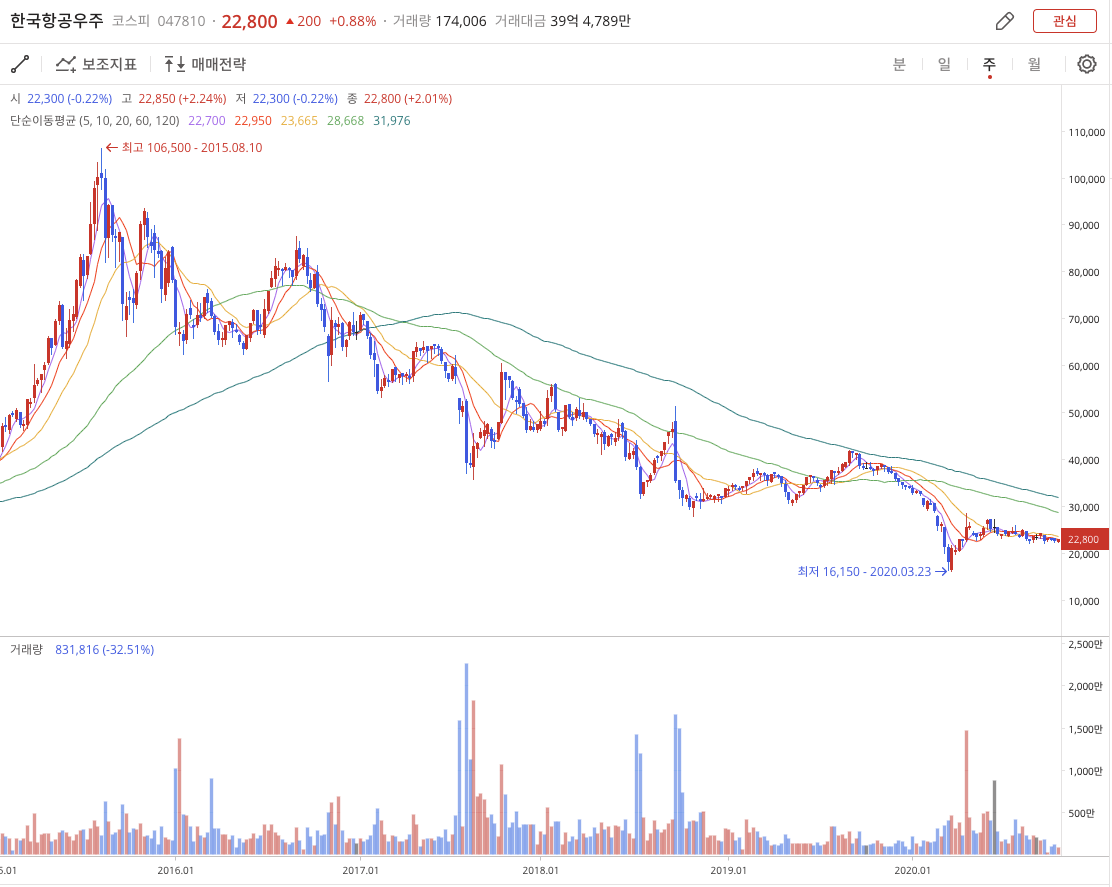Image resolution: width=1112 pixels, height=887 pixels.
Task: Click 거래량 174,006 in header
Action: click(x=440, y=21)
